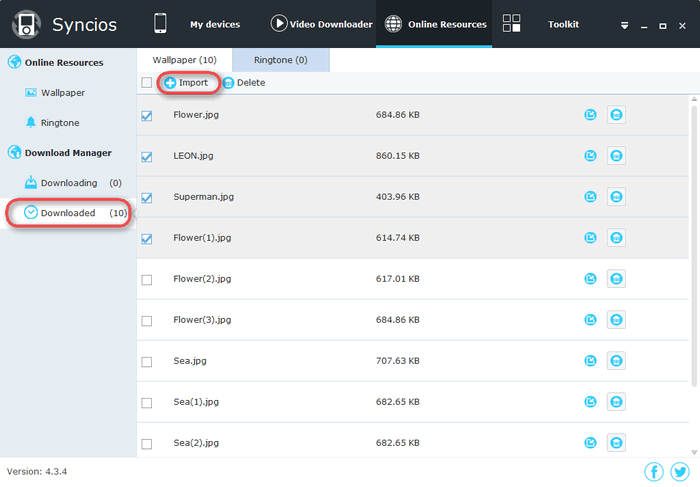Open the Toolkit grid icon

(x=511, y=23)
